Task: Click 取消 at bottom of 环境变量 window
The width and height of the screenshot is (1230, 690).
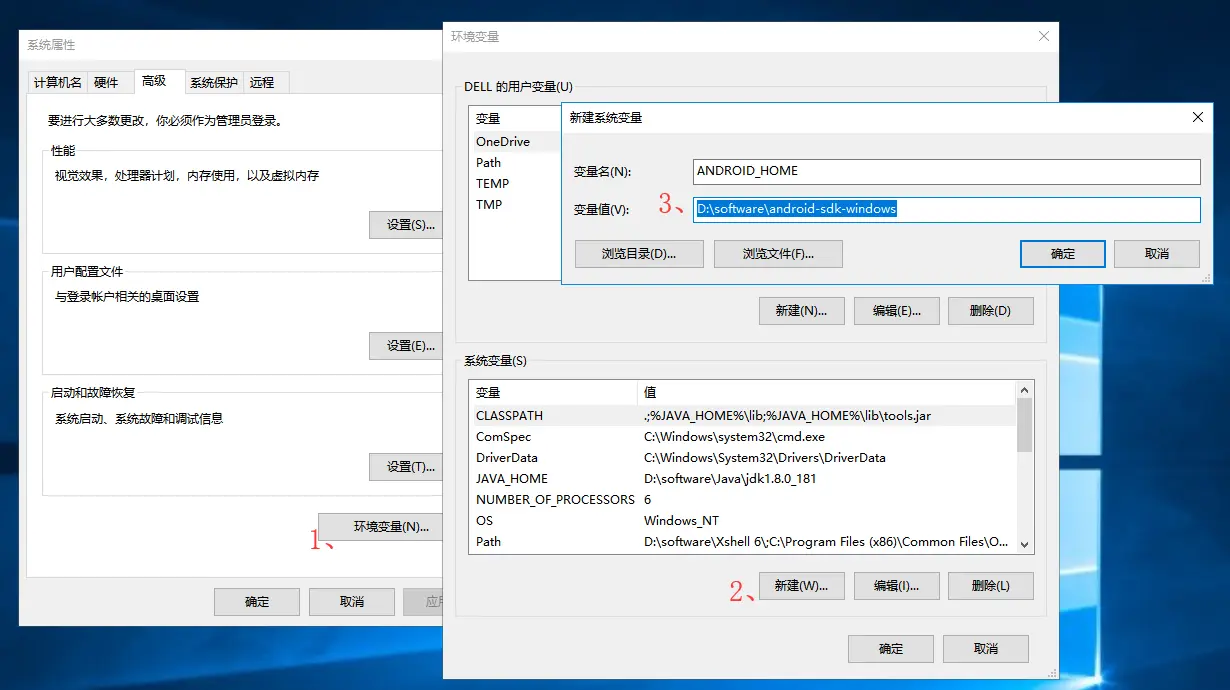Action: pos(985,649)
